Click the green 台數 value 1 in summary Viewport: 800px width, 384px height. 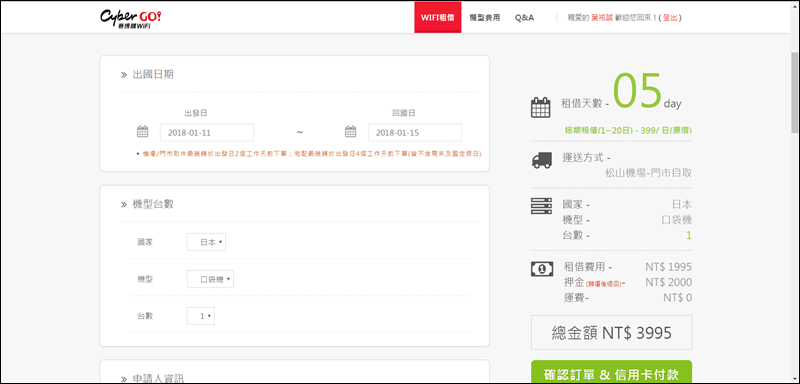click(x=689, y=236)
